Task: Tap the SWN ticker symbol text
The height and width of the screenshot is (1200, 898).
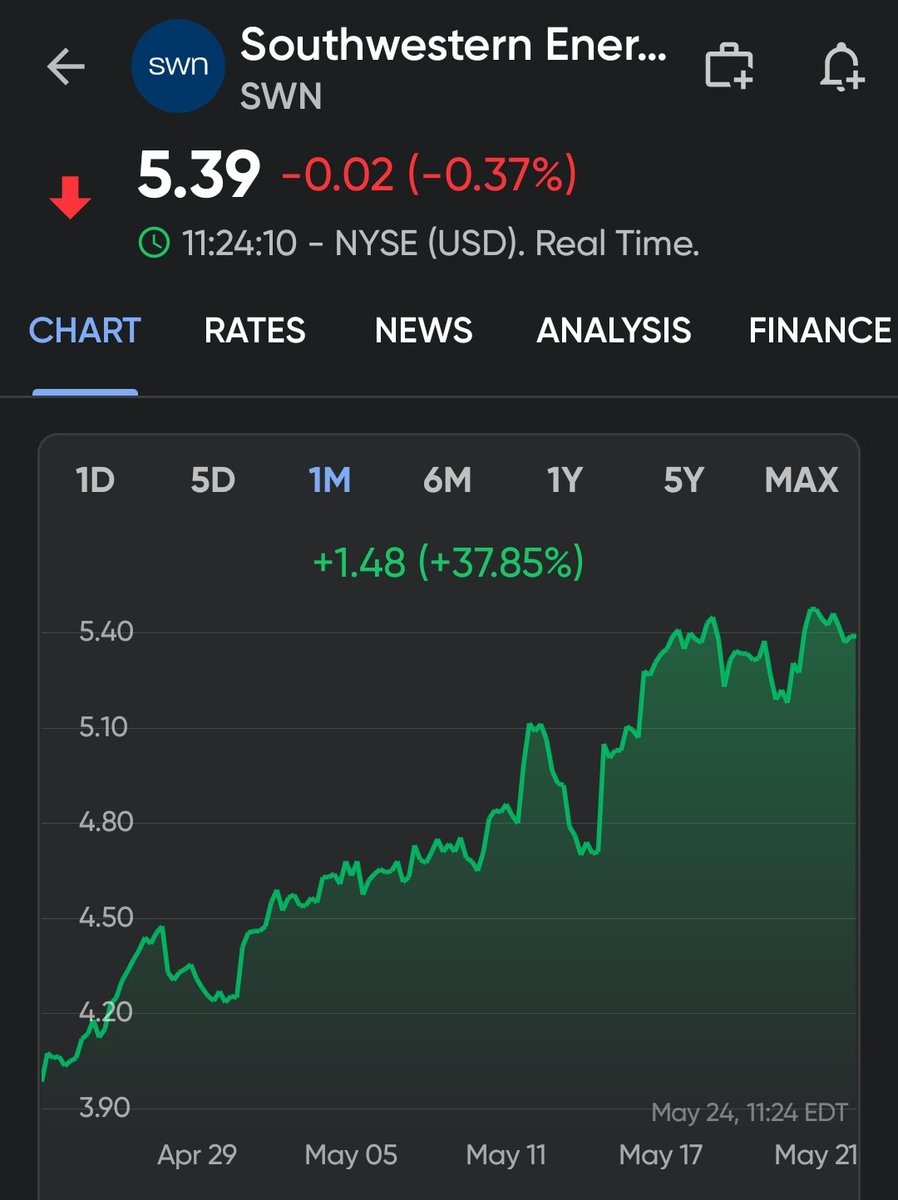Action: point(281,96)
